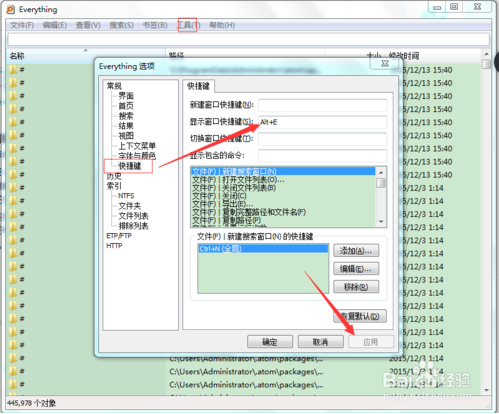Click the 显示包含的命令 filter field
Image resolution: width=499 pixels, height=414 pixels.
(x=322, y=156)
